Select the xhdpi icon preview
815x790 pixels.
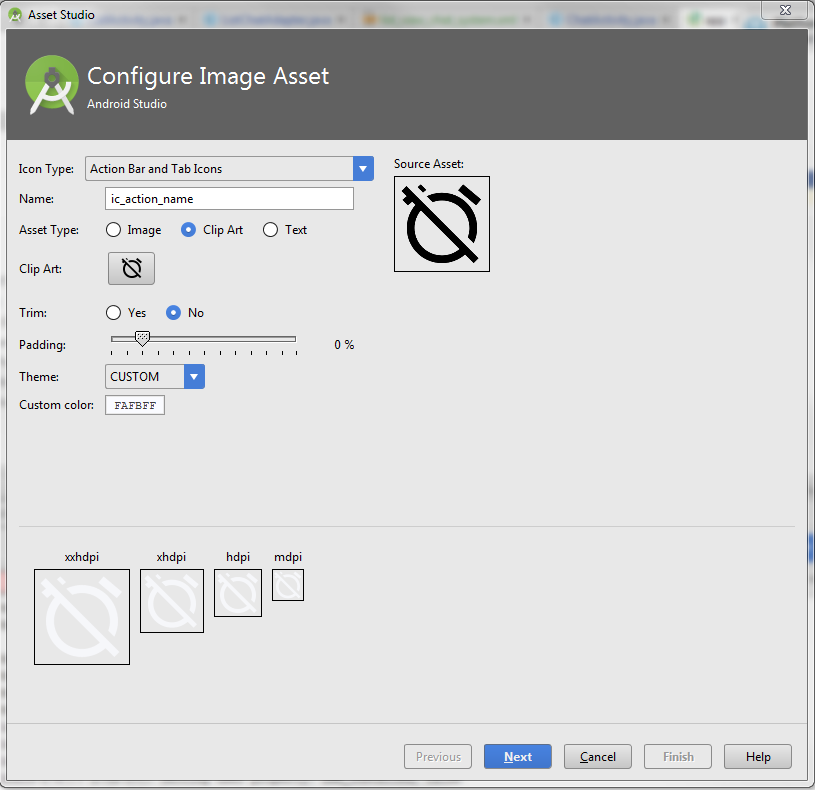(x=171, y=600)
